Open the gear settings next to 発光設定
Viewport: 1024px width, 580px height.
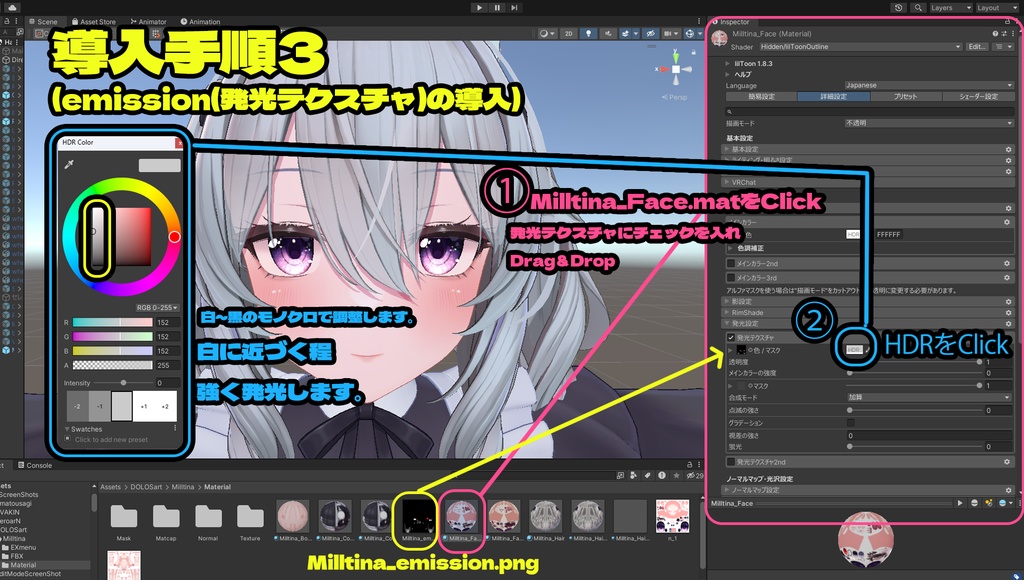[x=1007, y=321]
